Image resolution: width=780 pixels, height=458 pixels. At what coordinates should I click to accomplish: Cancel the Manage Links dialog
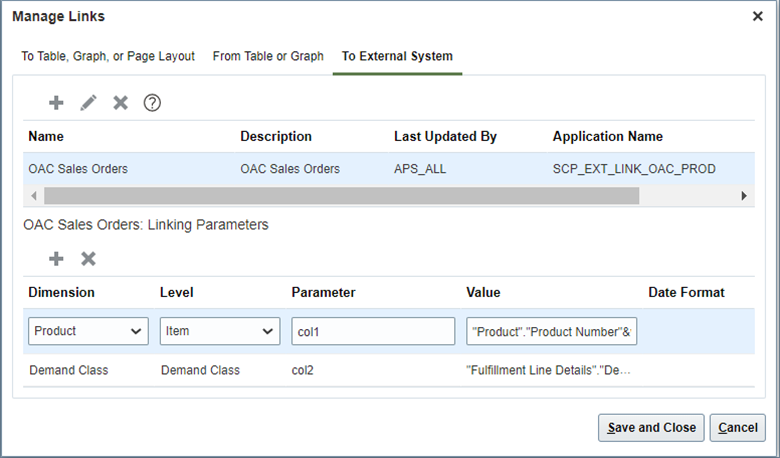pyautogui.click(x=738, y=427)
